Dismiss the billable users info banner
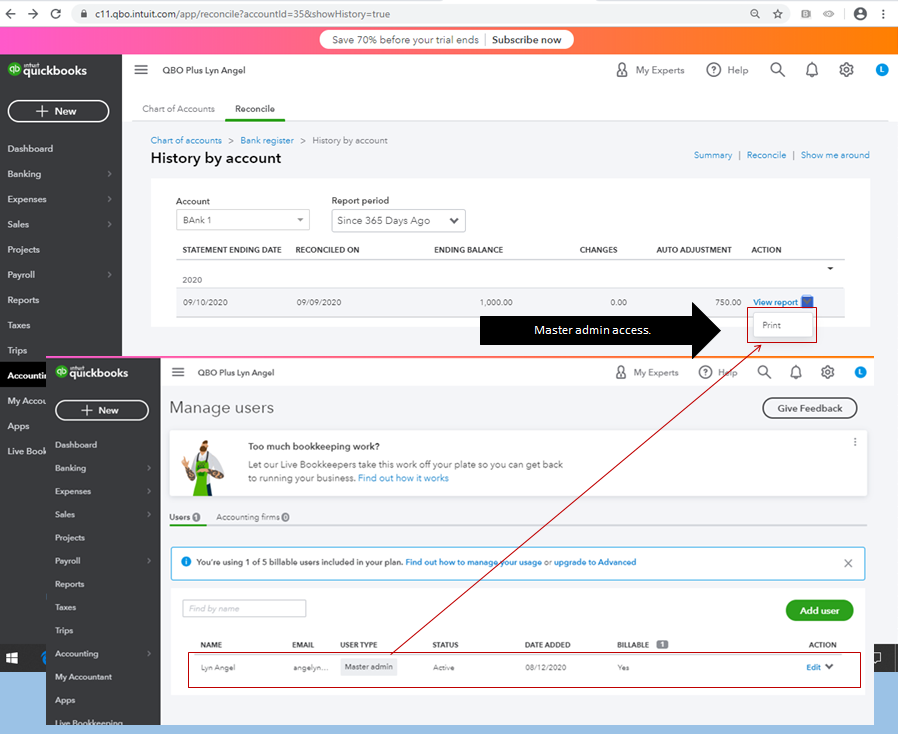The height and width of the screenshot is (734, 898). click(x=848, y=563)
